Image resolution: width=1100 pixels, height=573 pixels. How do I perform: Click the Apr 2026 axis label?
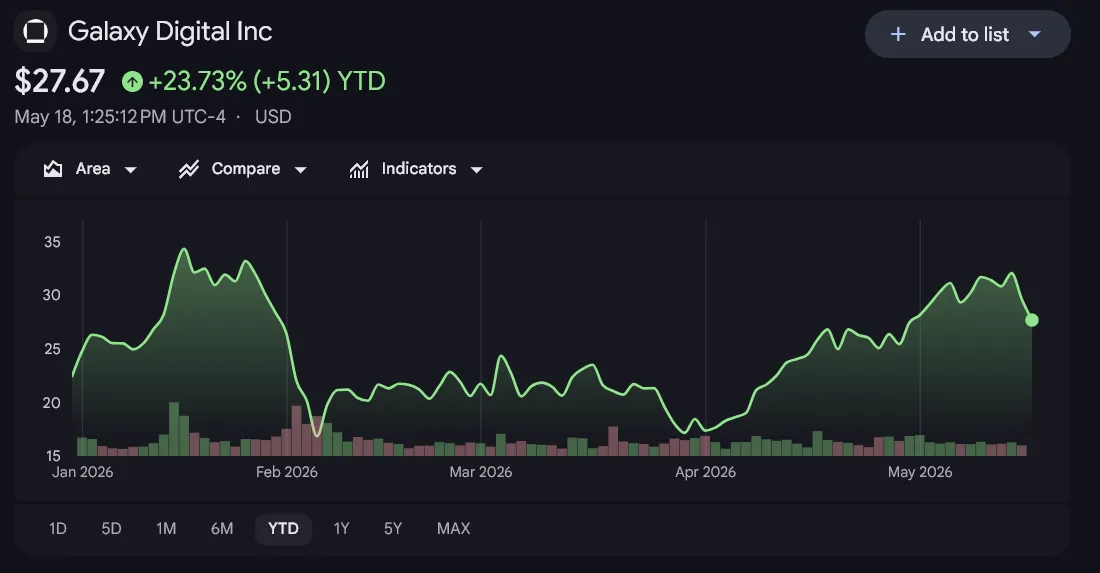coord(706,472)
